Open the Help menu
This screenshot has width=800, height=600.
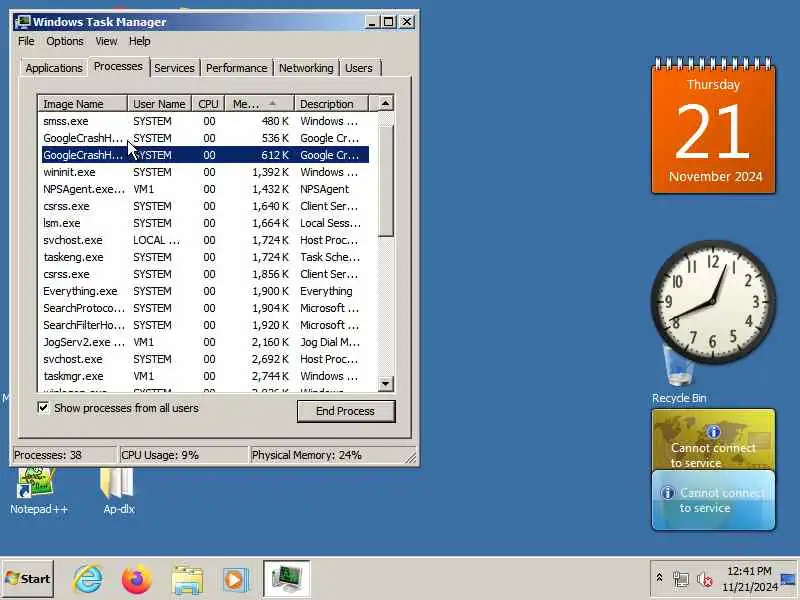pos(139,41)
